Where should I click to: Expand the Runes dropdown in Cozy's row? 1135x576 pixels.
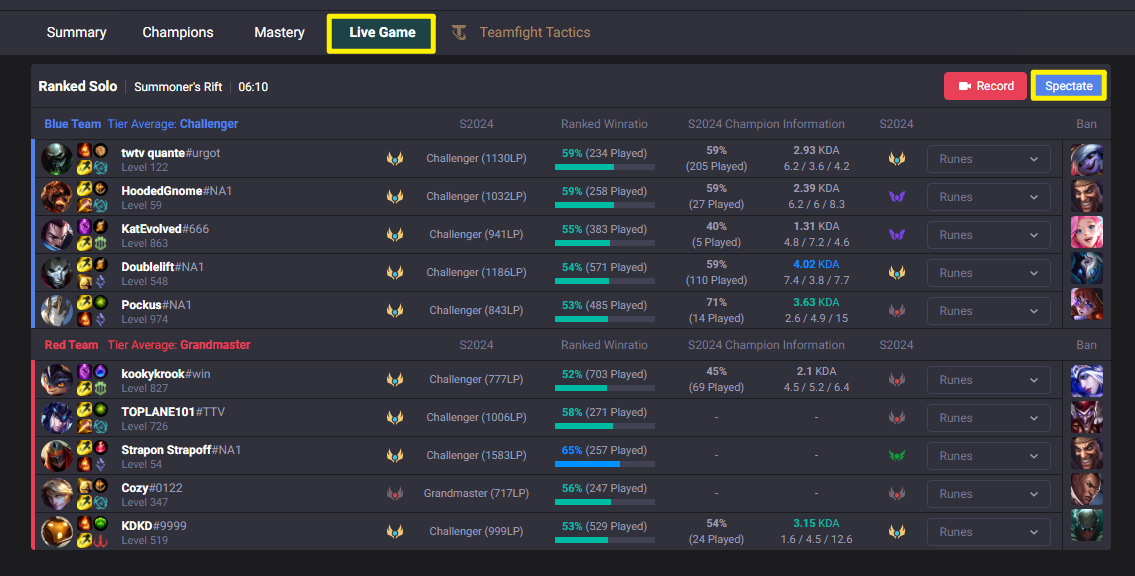tap(989, 493)
